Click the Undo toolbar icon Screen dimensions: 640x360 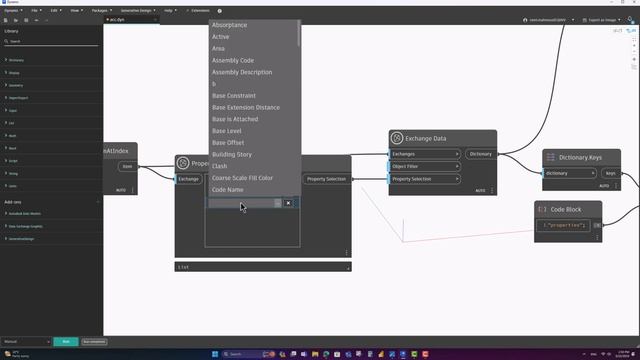pos(36,20)
